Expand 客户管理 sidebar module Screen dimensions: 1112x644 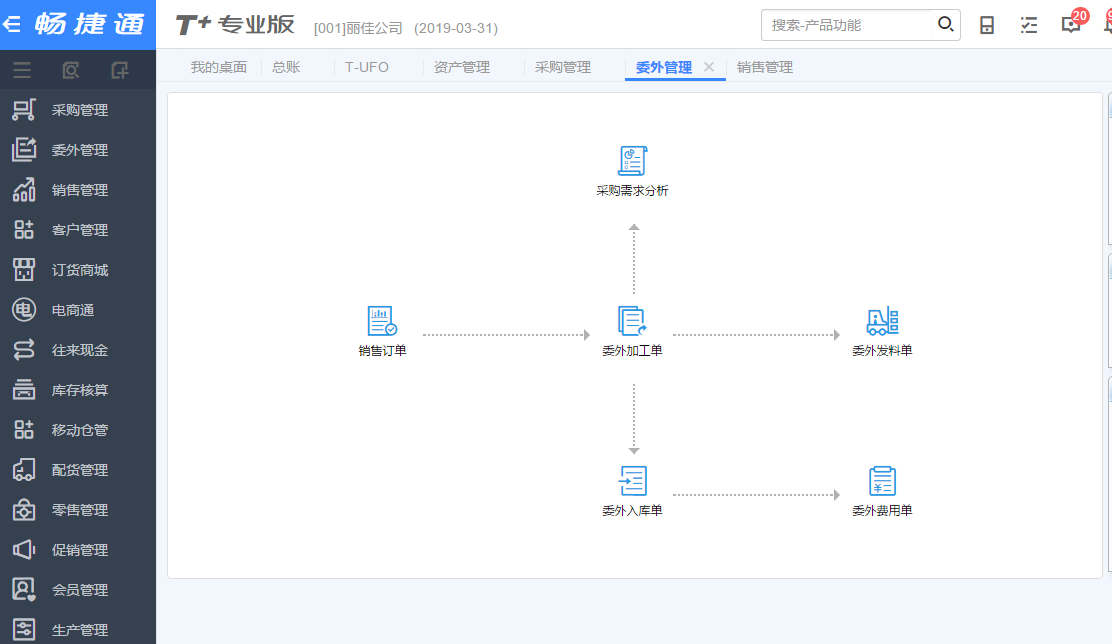click(x=79, y=230)
